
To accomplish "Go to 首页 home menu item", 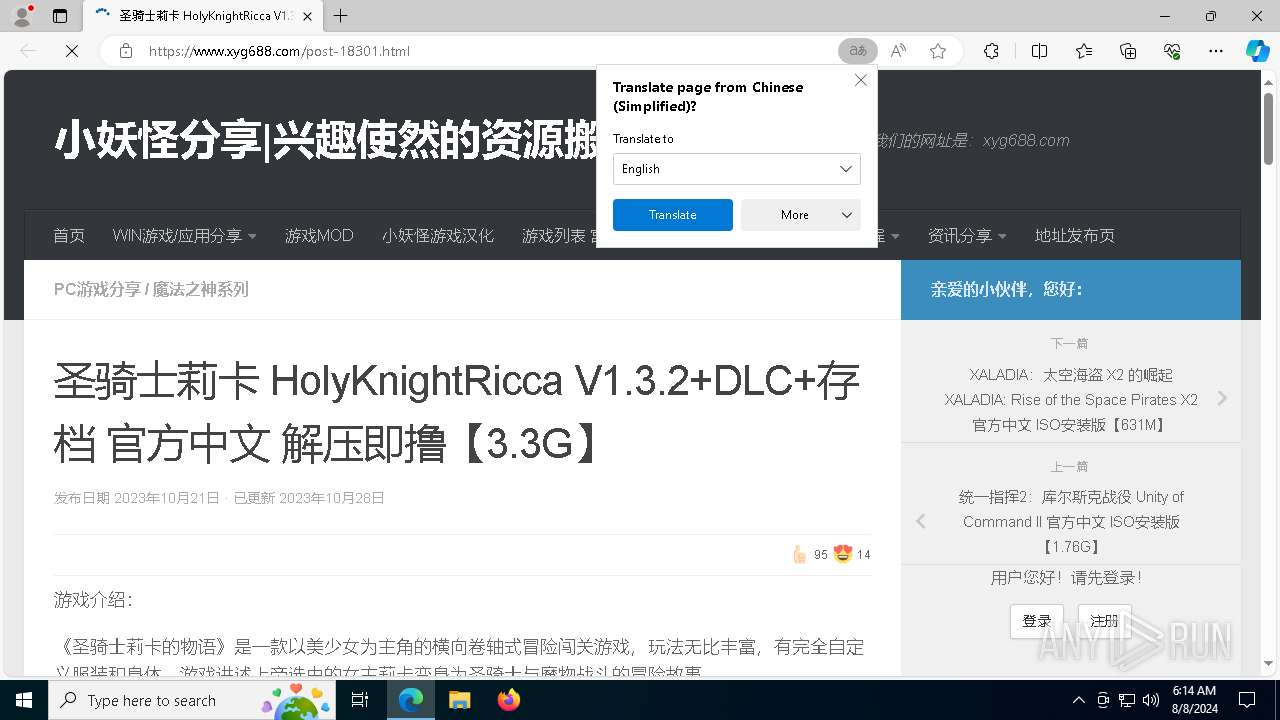I will (x=69, y=236).
